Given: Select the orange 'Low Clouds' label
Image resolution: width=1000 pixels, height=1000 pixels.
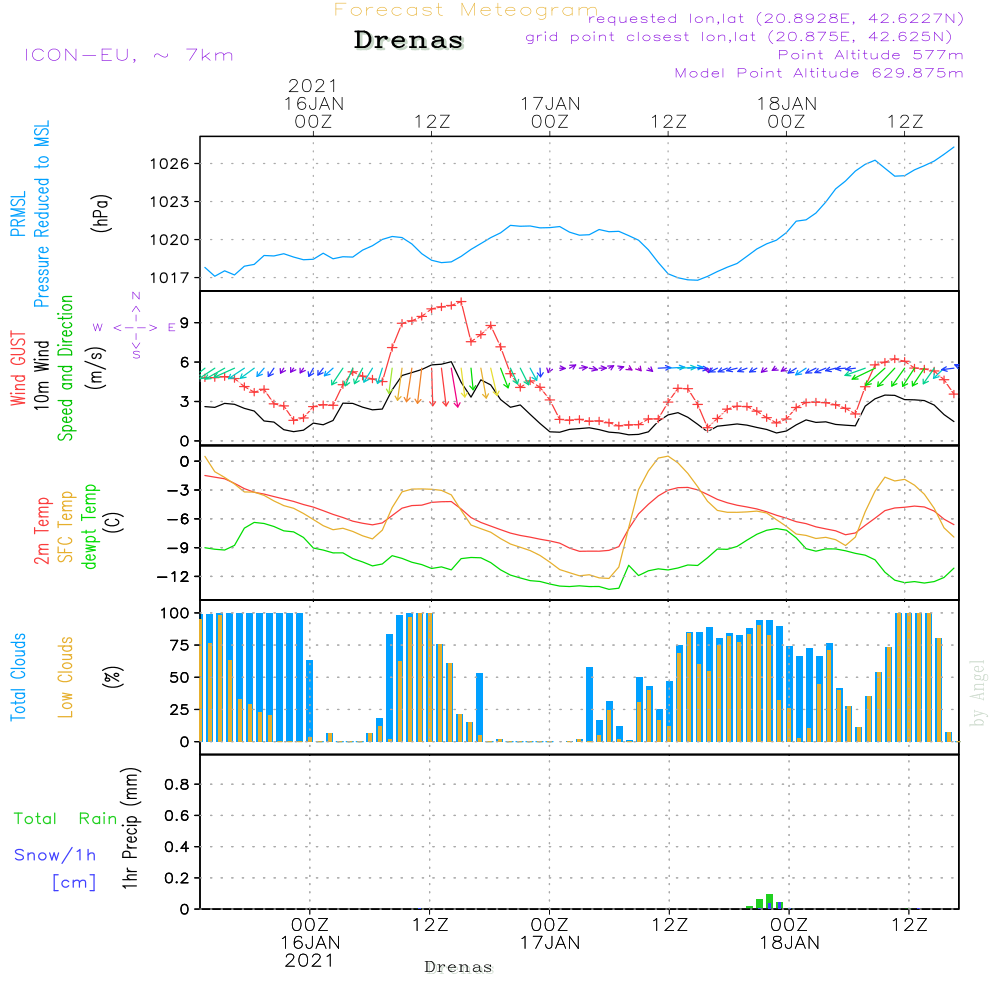Looking at the screenshot, I should 66,677.
